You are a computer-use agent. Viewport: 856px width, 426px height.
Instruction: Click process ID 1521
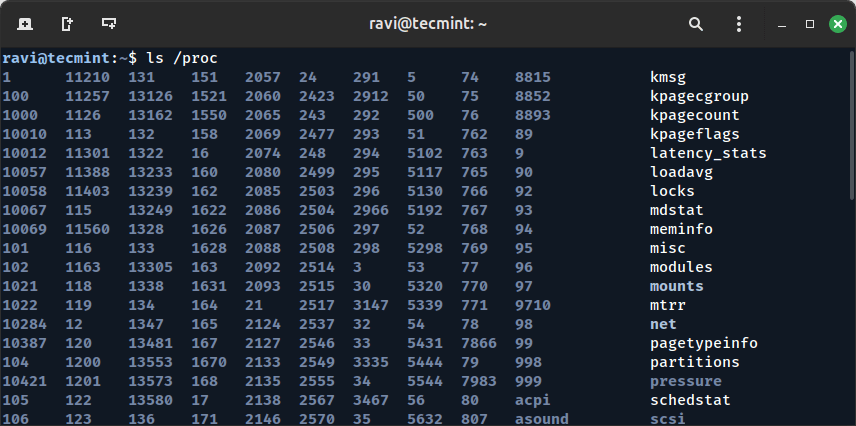[x=209, y=97]
